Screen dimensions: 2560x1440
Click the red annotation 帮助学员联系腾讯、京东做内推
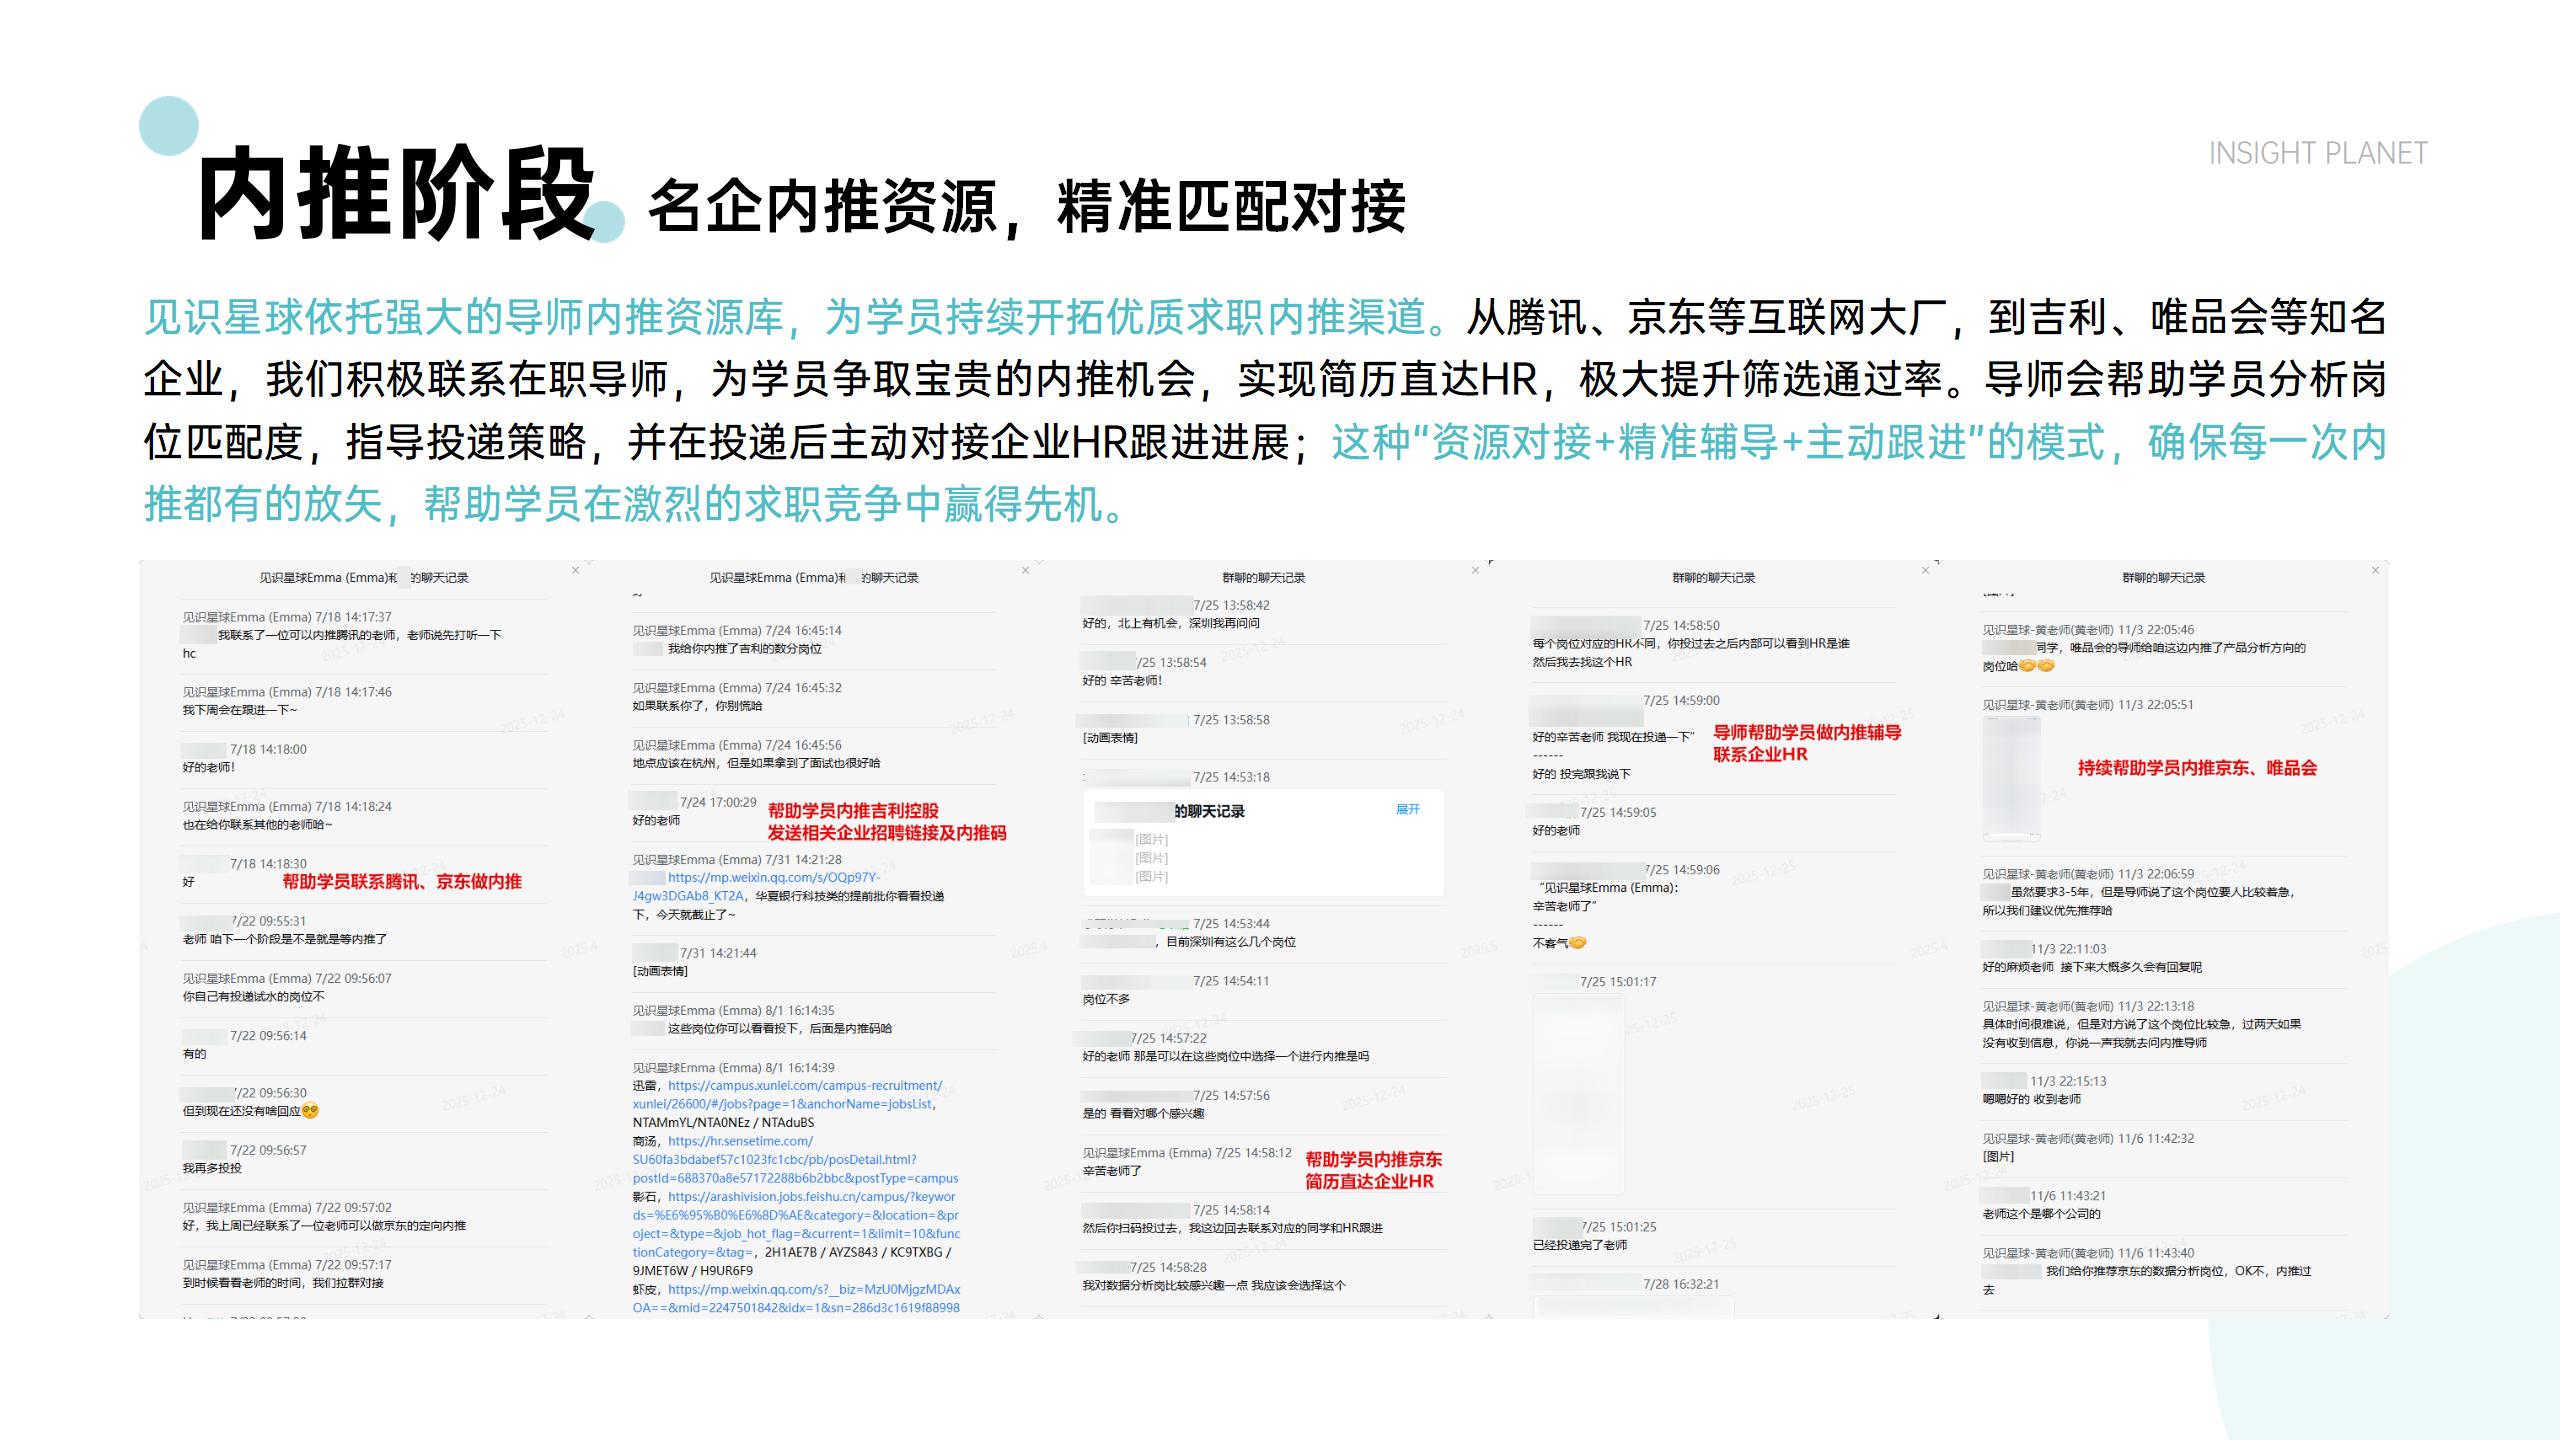tap(401, 882)
